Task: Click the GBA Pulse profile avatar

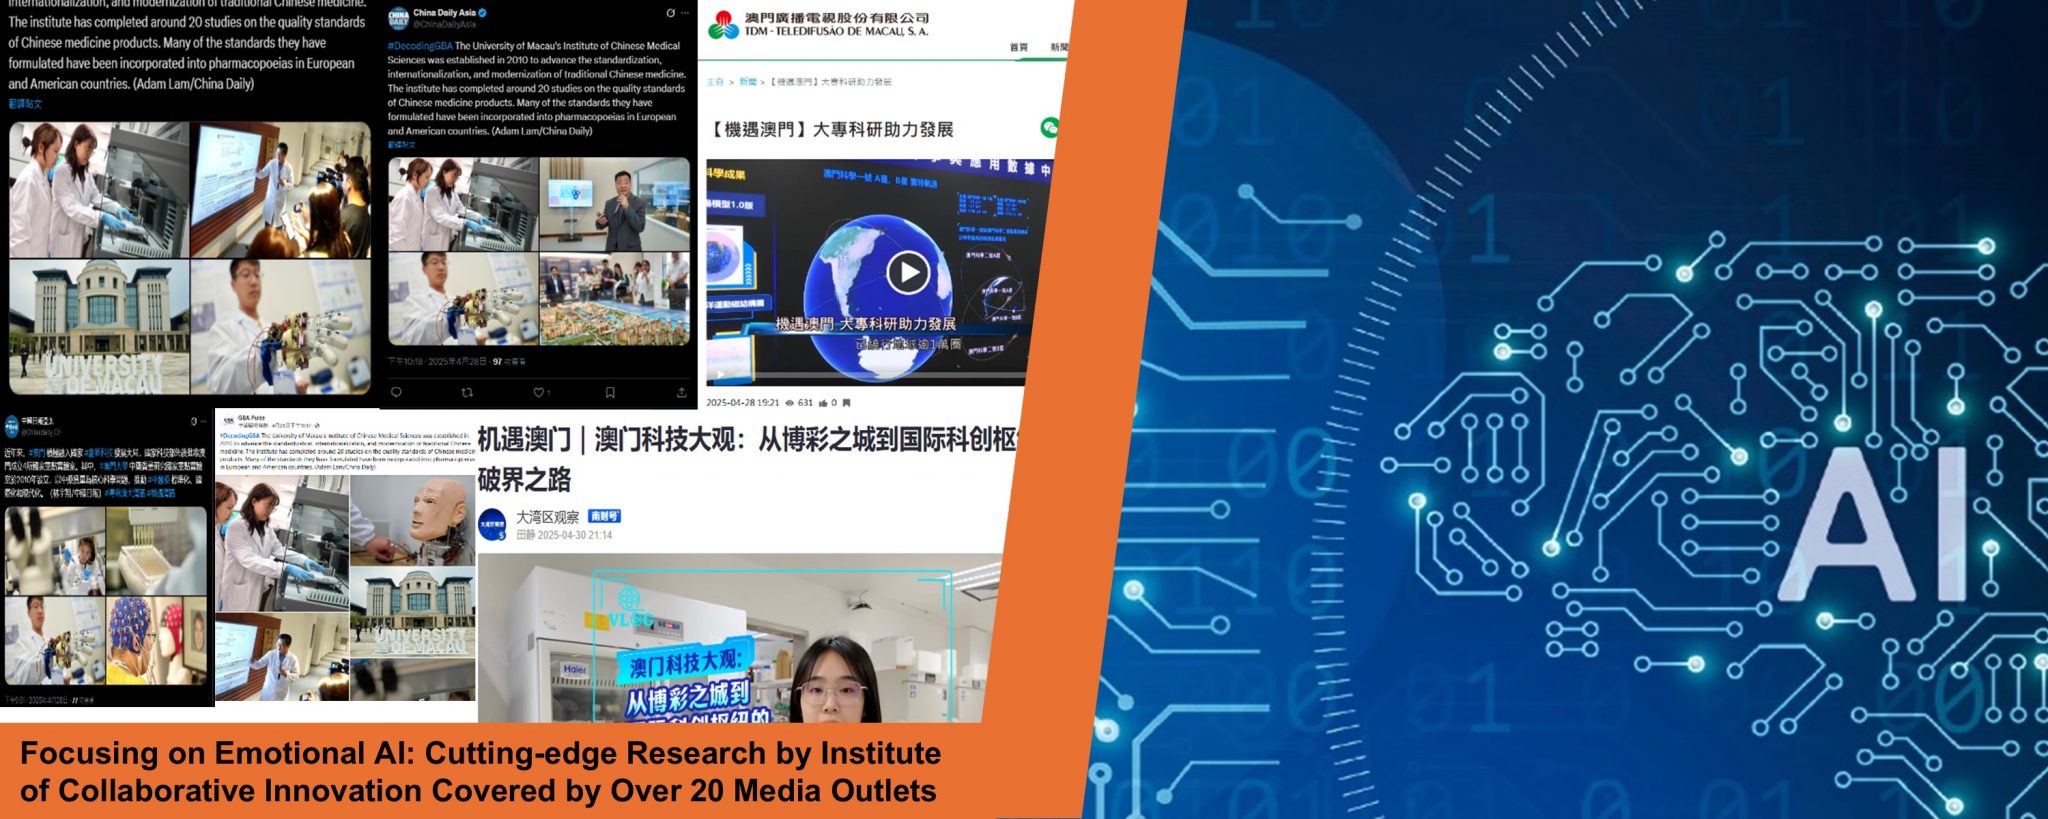Action: (228, 421)
